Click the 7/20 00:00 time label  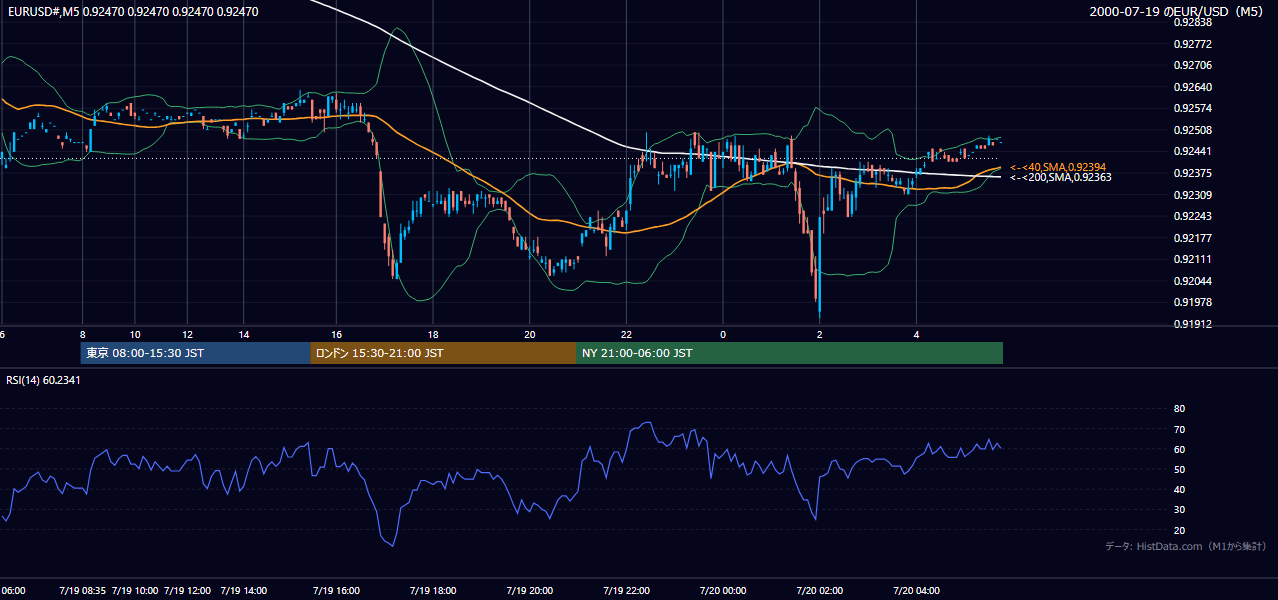coord(723,591)
